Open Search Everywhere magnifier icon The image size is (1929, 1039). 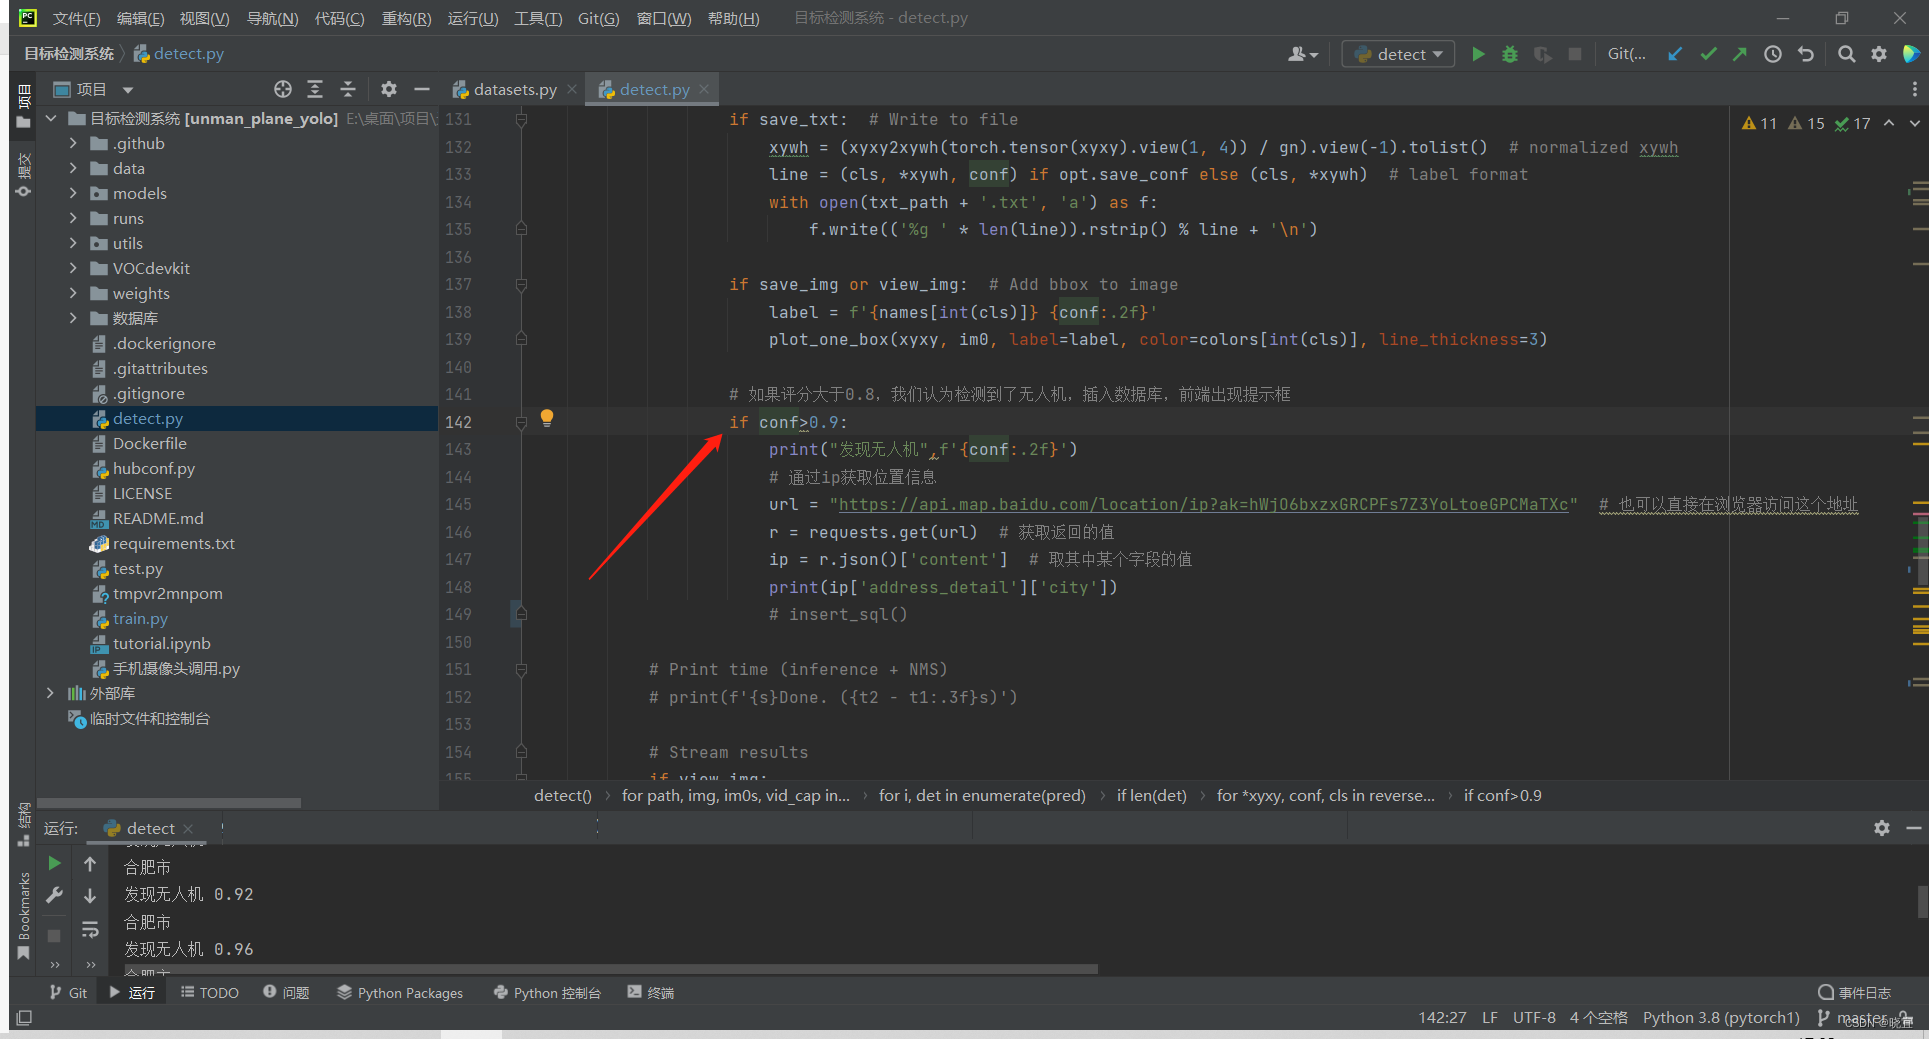[1846, 54]
